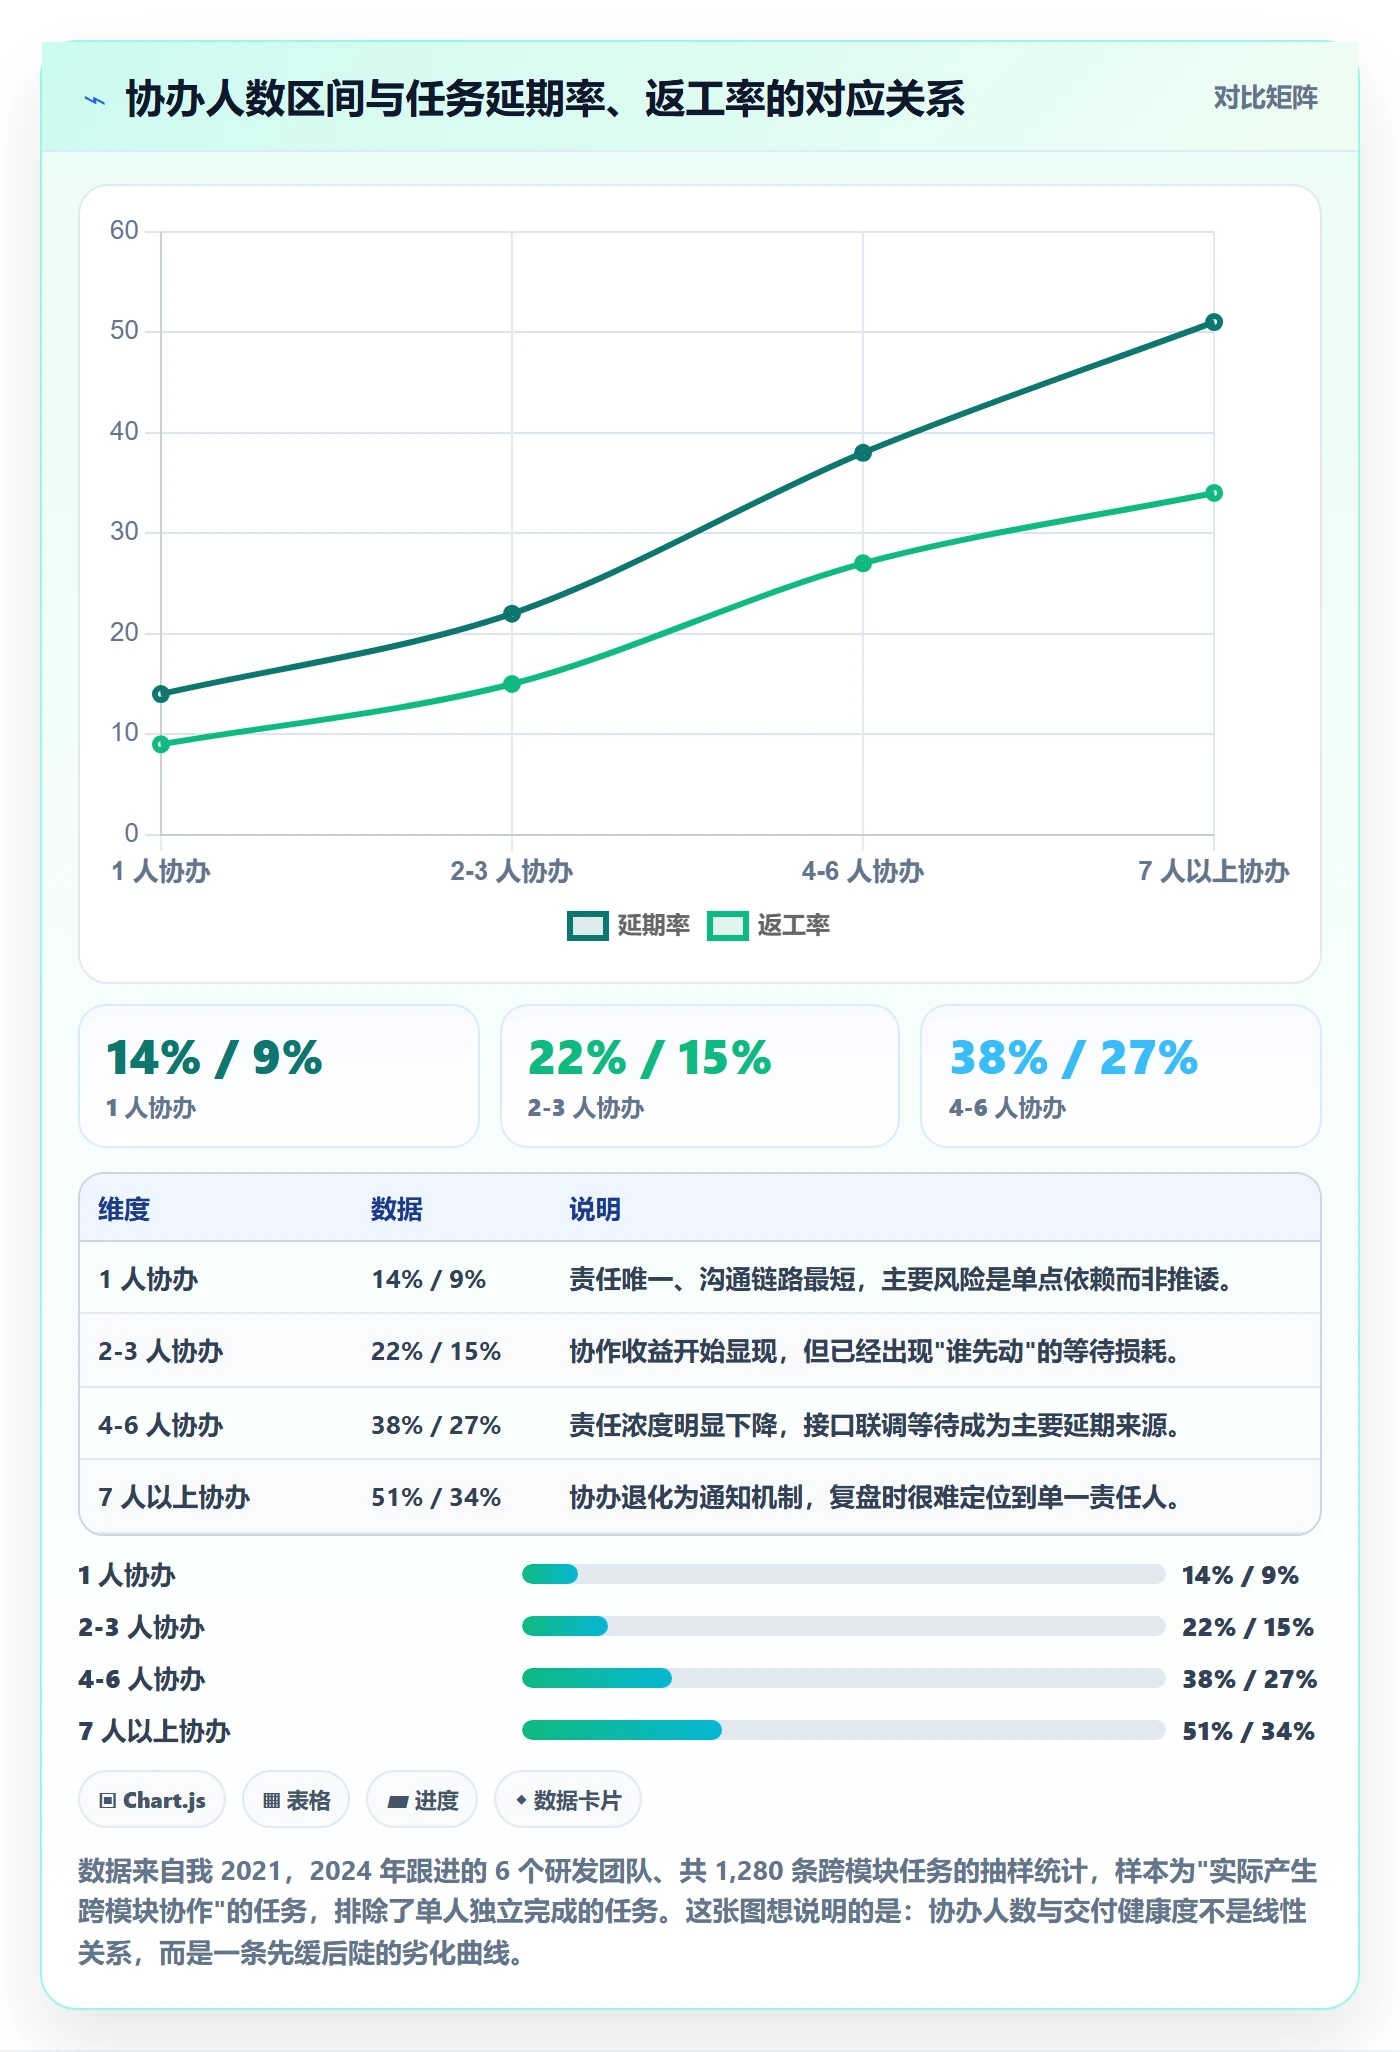Click the 返工率 data point at 4-6 人协办
Screen dimensions: 1400x2052
pos(863,563)
